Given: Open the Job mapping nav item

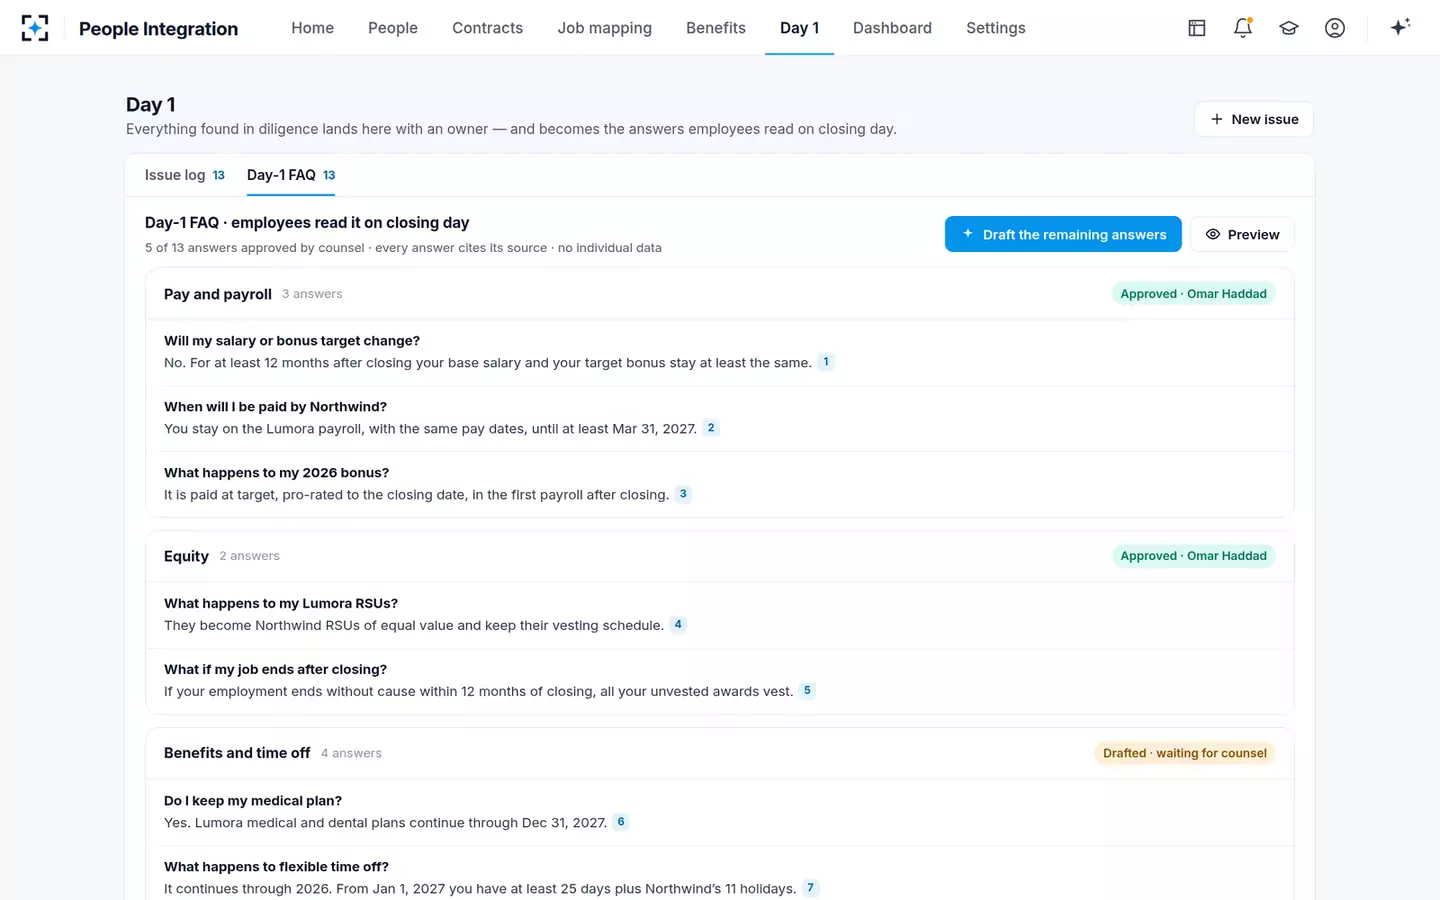Looking at the screenshot, I should pos(605,28).
